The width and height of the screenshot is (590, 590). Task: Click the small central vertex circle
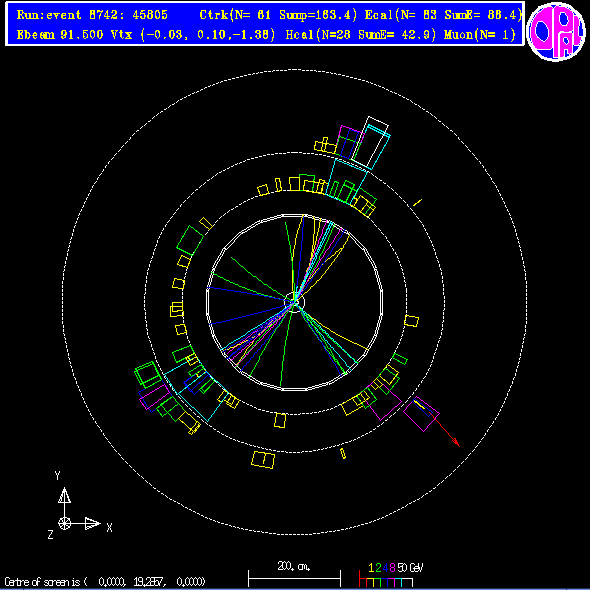[x=294, y=302]
